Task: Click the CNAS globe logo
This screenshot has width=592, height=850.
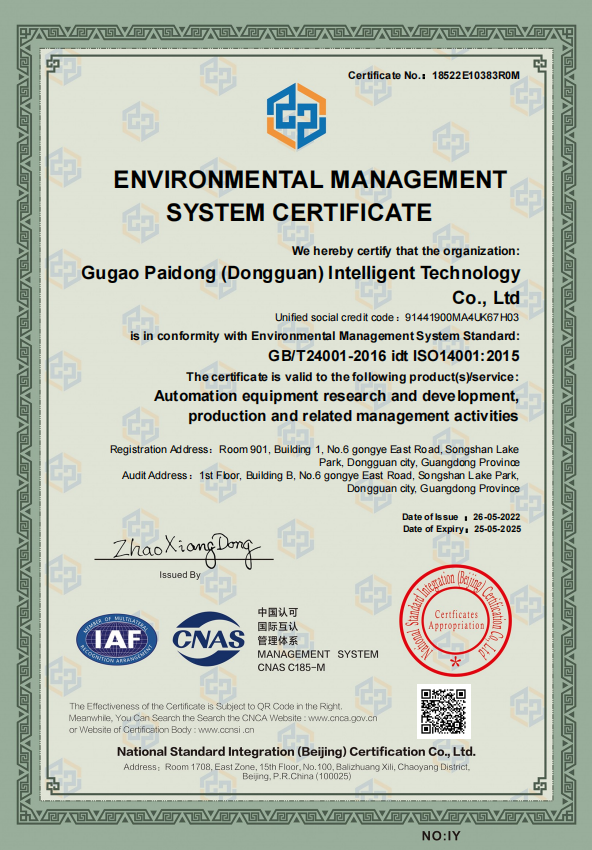Action: coord(209,639)
